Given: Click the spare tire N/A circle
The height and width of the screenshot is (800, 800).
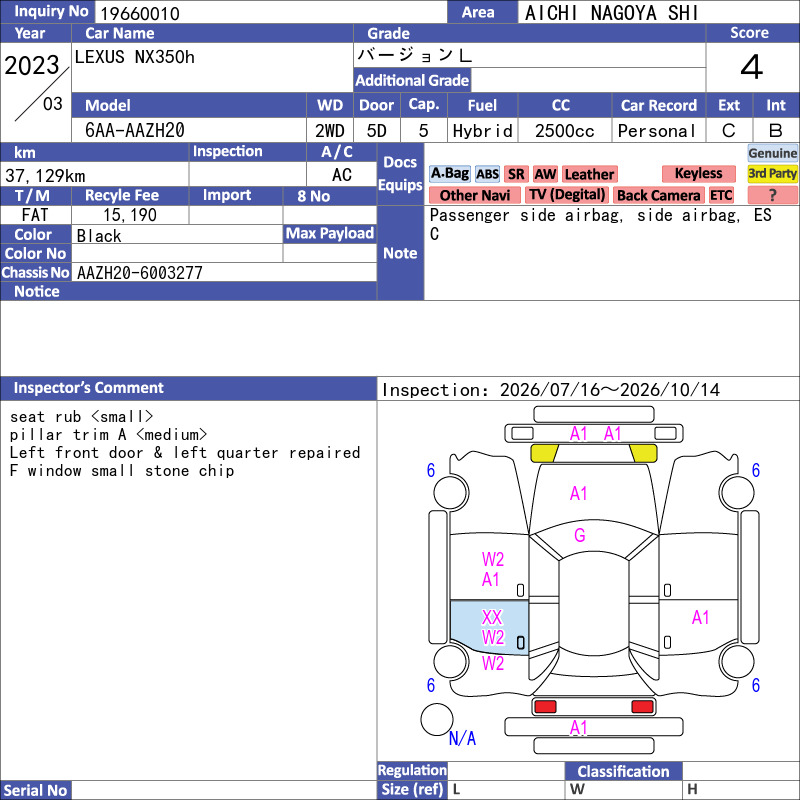Looking at the screenshot, I should pyautogui.click(x=437, y=719).
